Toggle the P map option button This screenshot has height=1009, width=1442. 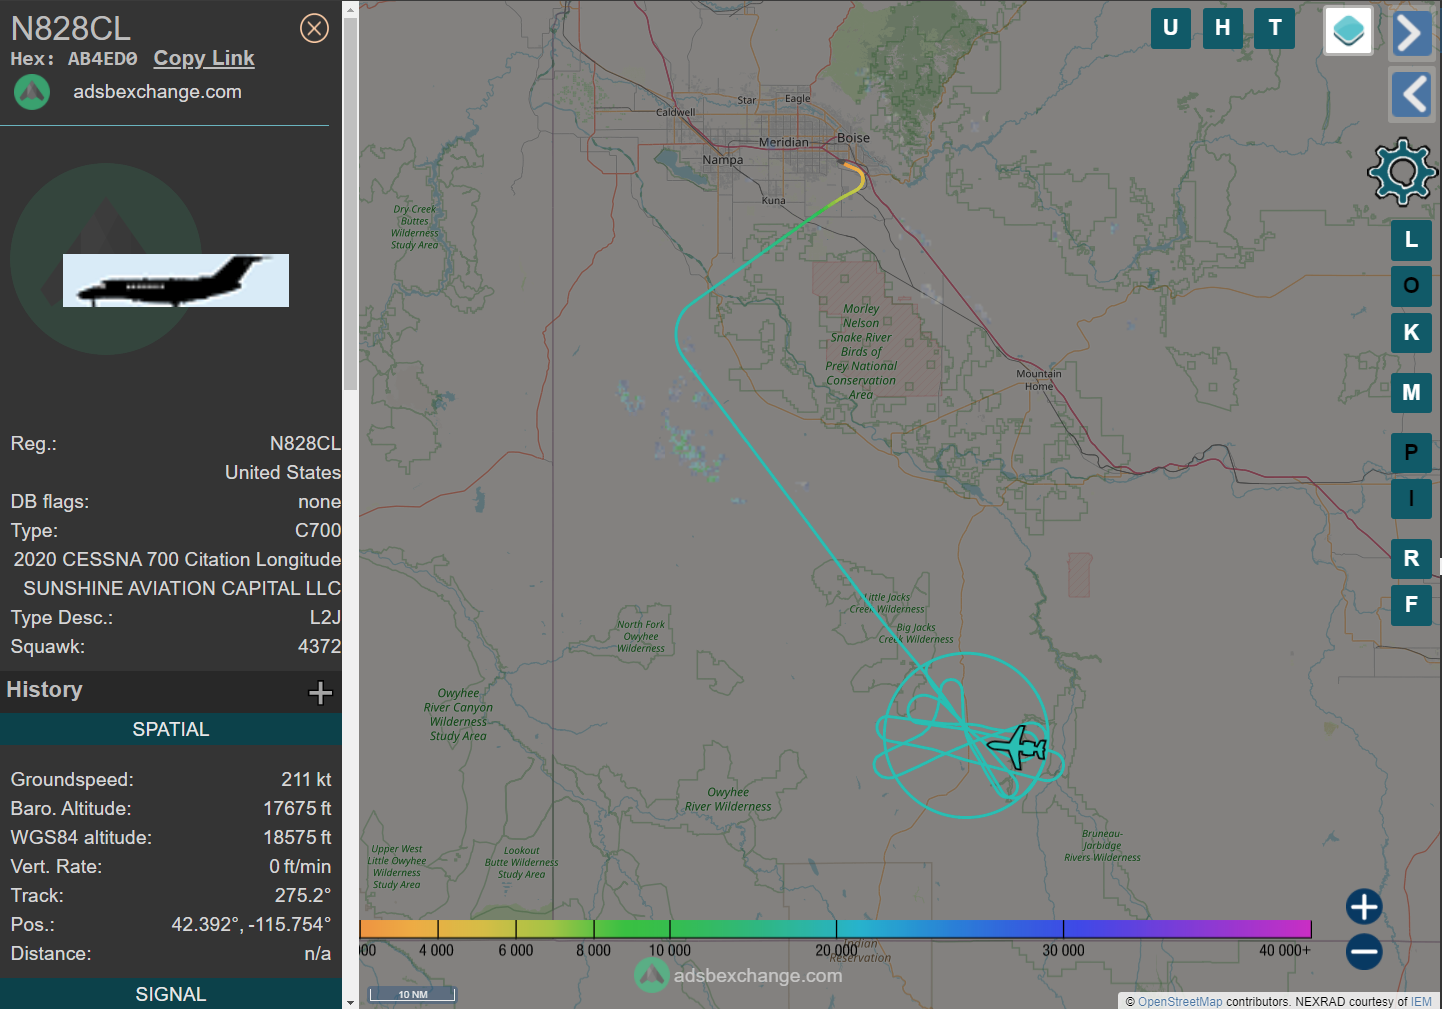(1411, 453)
